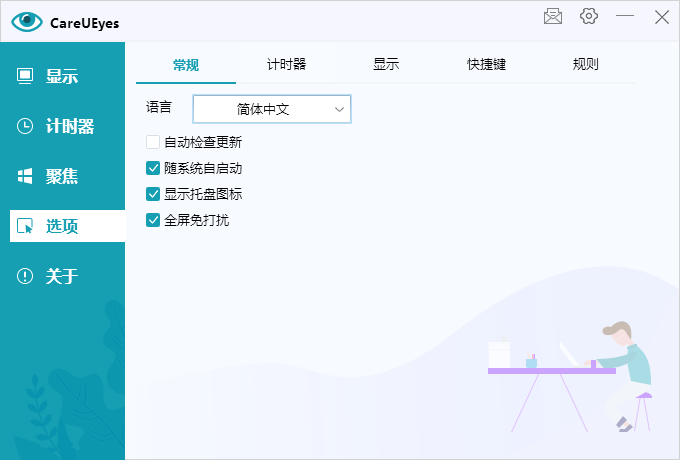680x460 pixels.
Task: Switch to the 快捷键 tab
Action: coord(486,65)
